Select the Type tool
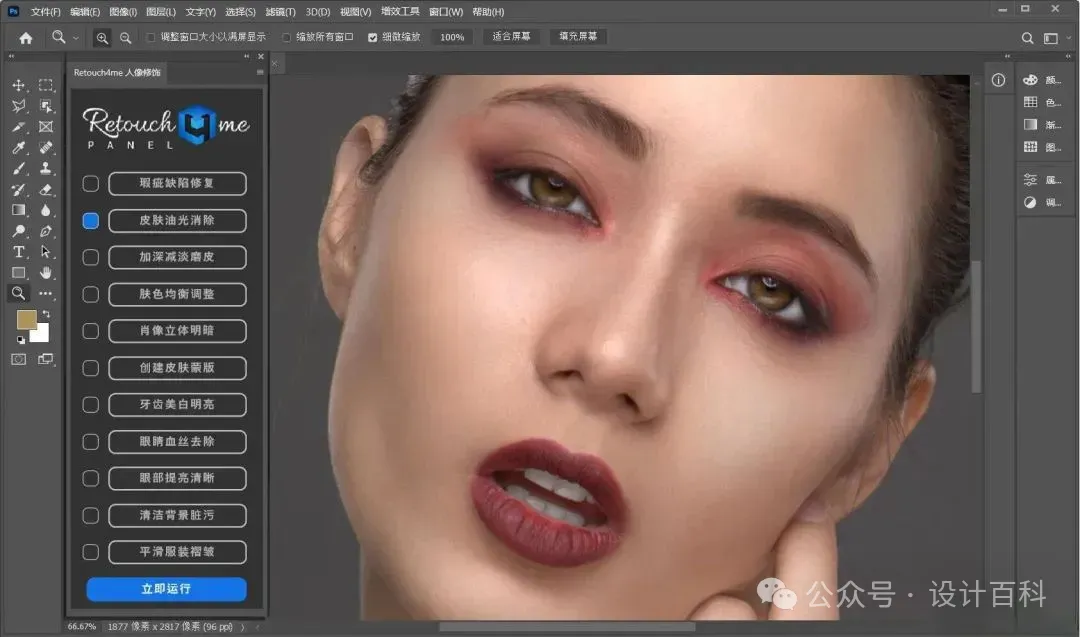The height and width of the screenshot is (637, 1080). point(19,252)
